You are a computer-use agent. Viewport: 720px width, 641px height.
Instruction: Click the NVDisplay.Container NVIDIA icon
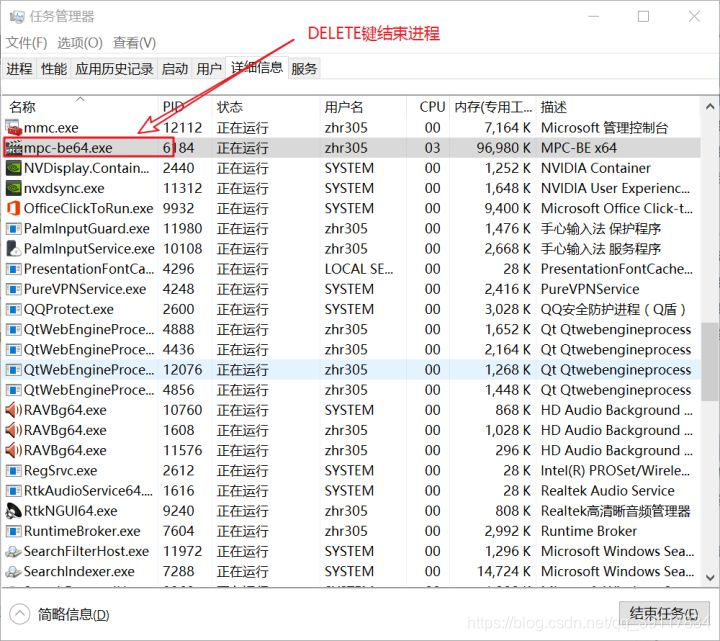(13, 168)
